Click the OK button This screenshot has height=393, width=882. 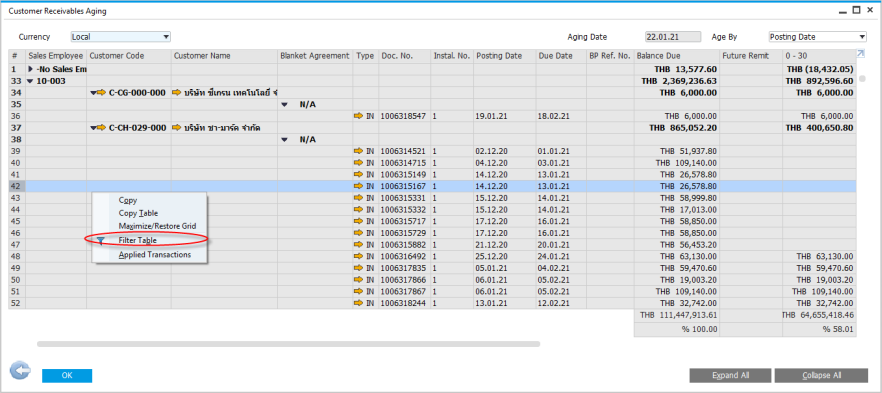(x=67, y=376)
